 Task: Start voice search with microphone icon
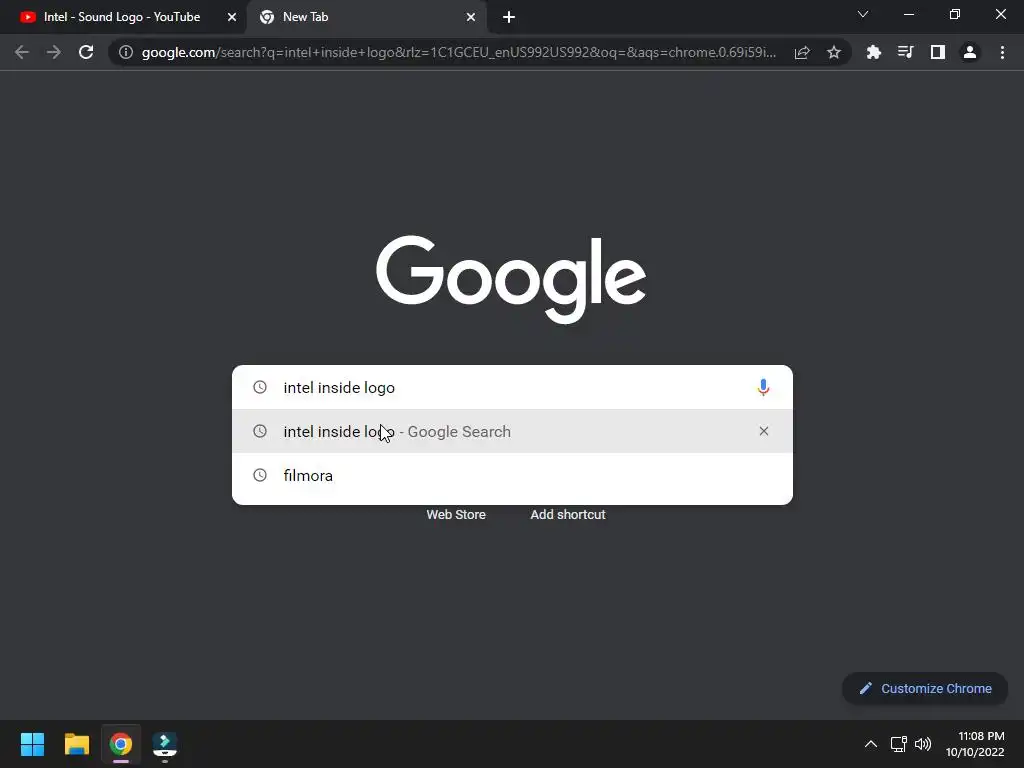[x=763, y=387]
